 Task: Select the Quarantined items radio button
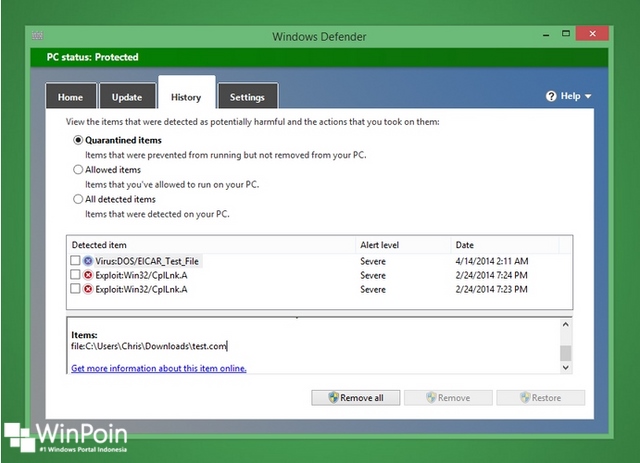point(78,140)
